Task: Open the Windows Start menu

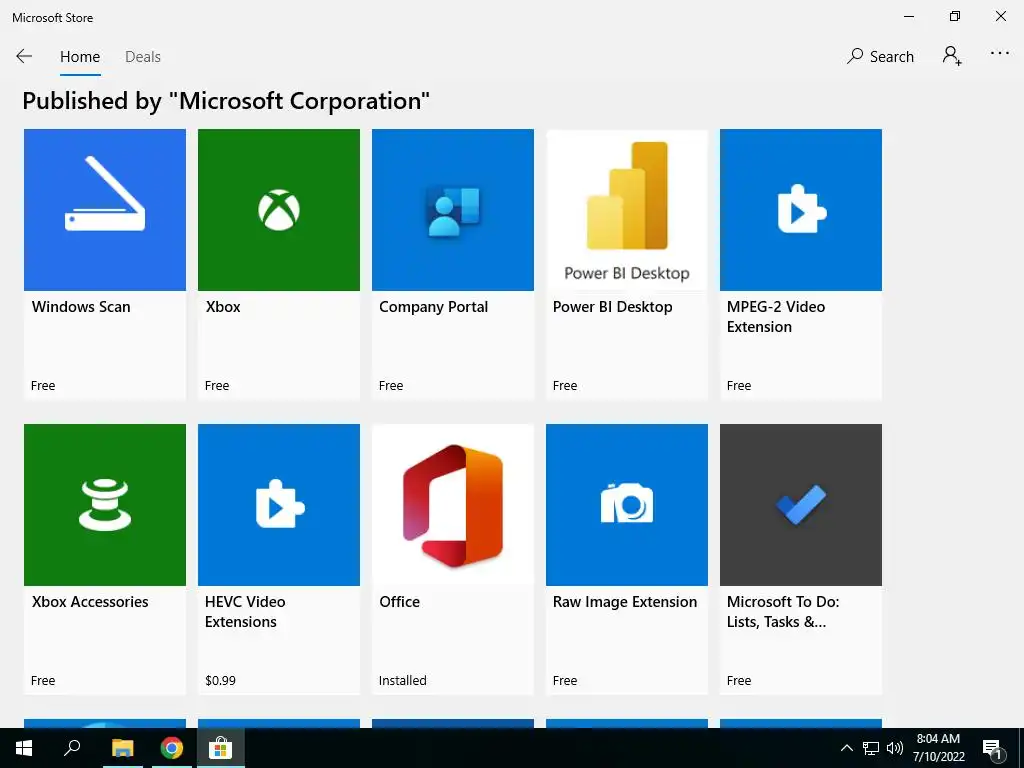Action: (24, 748)
